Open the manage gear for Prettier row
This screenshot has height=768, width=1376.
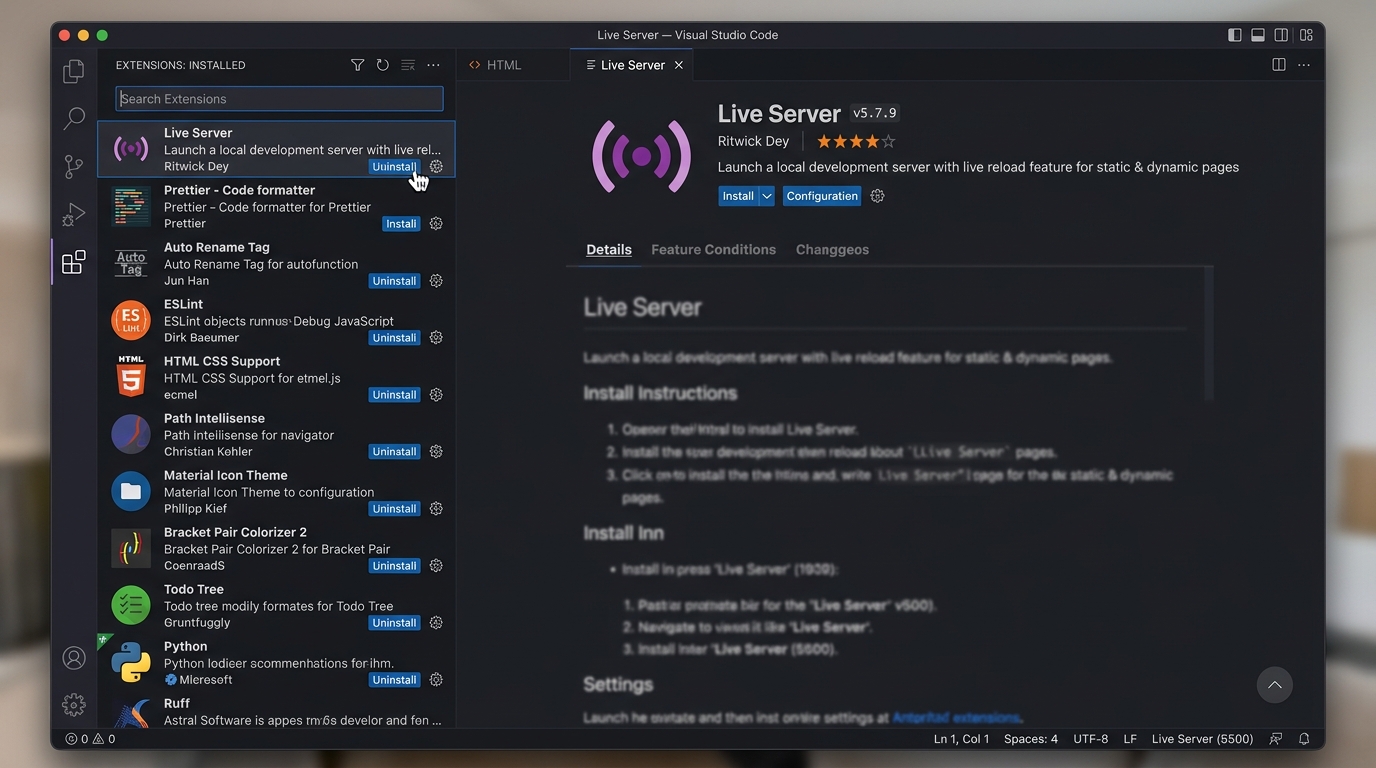436,224
